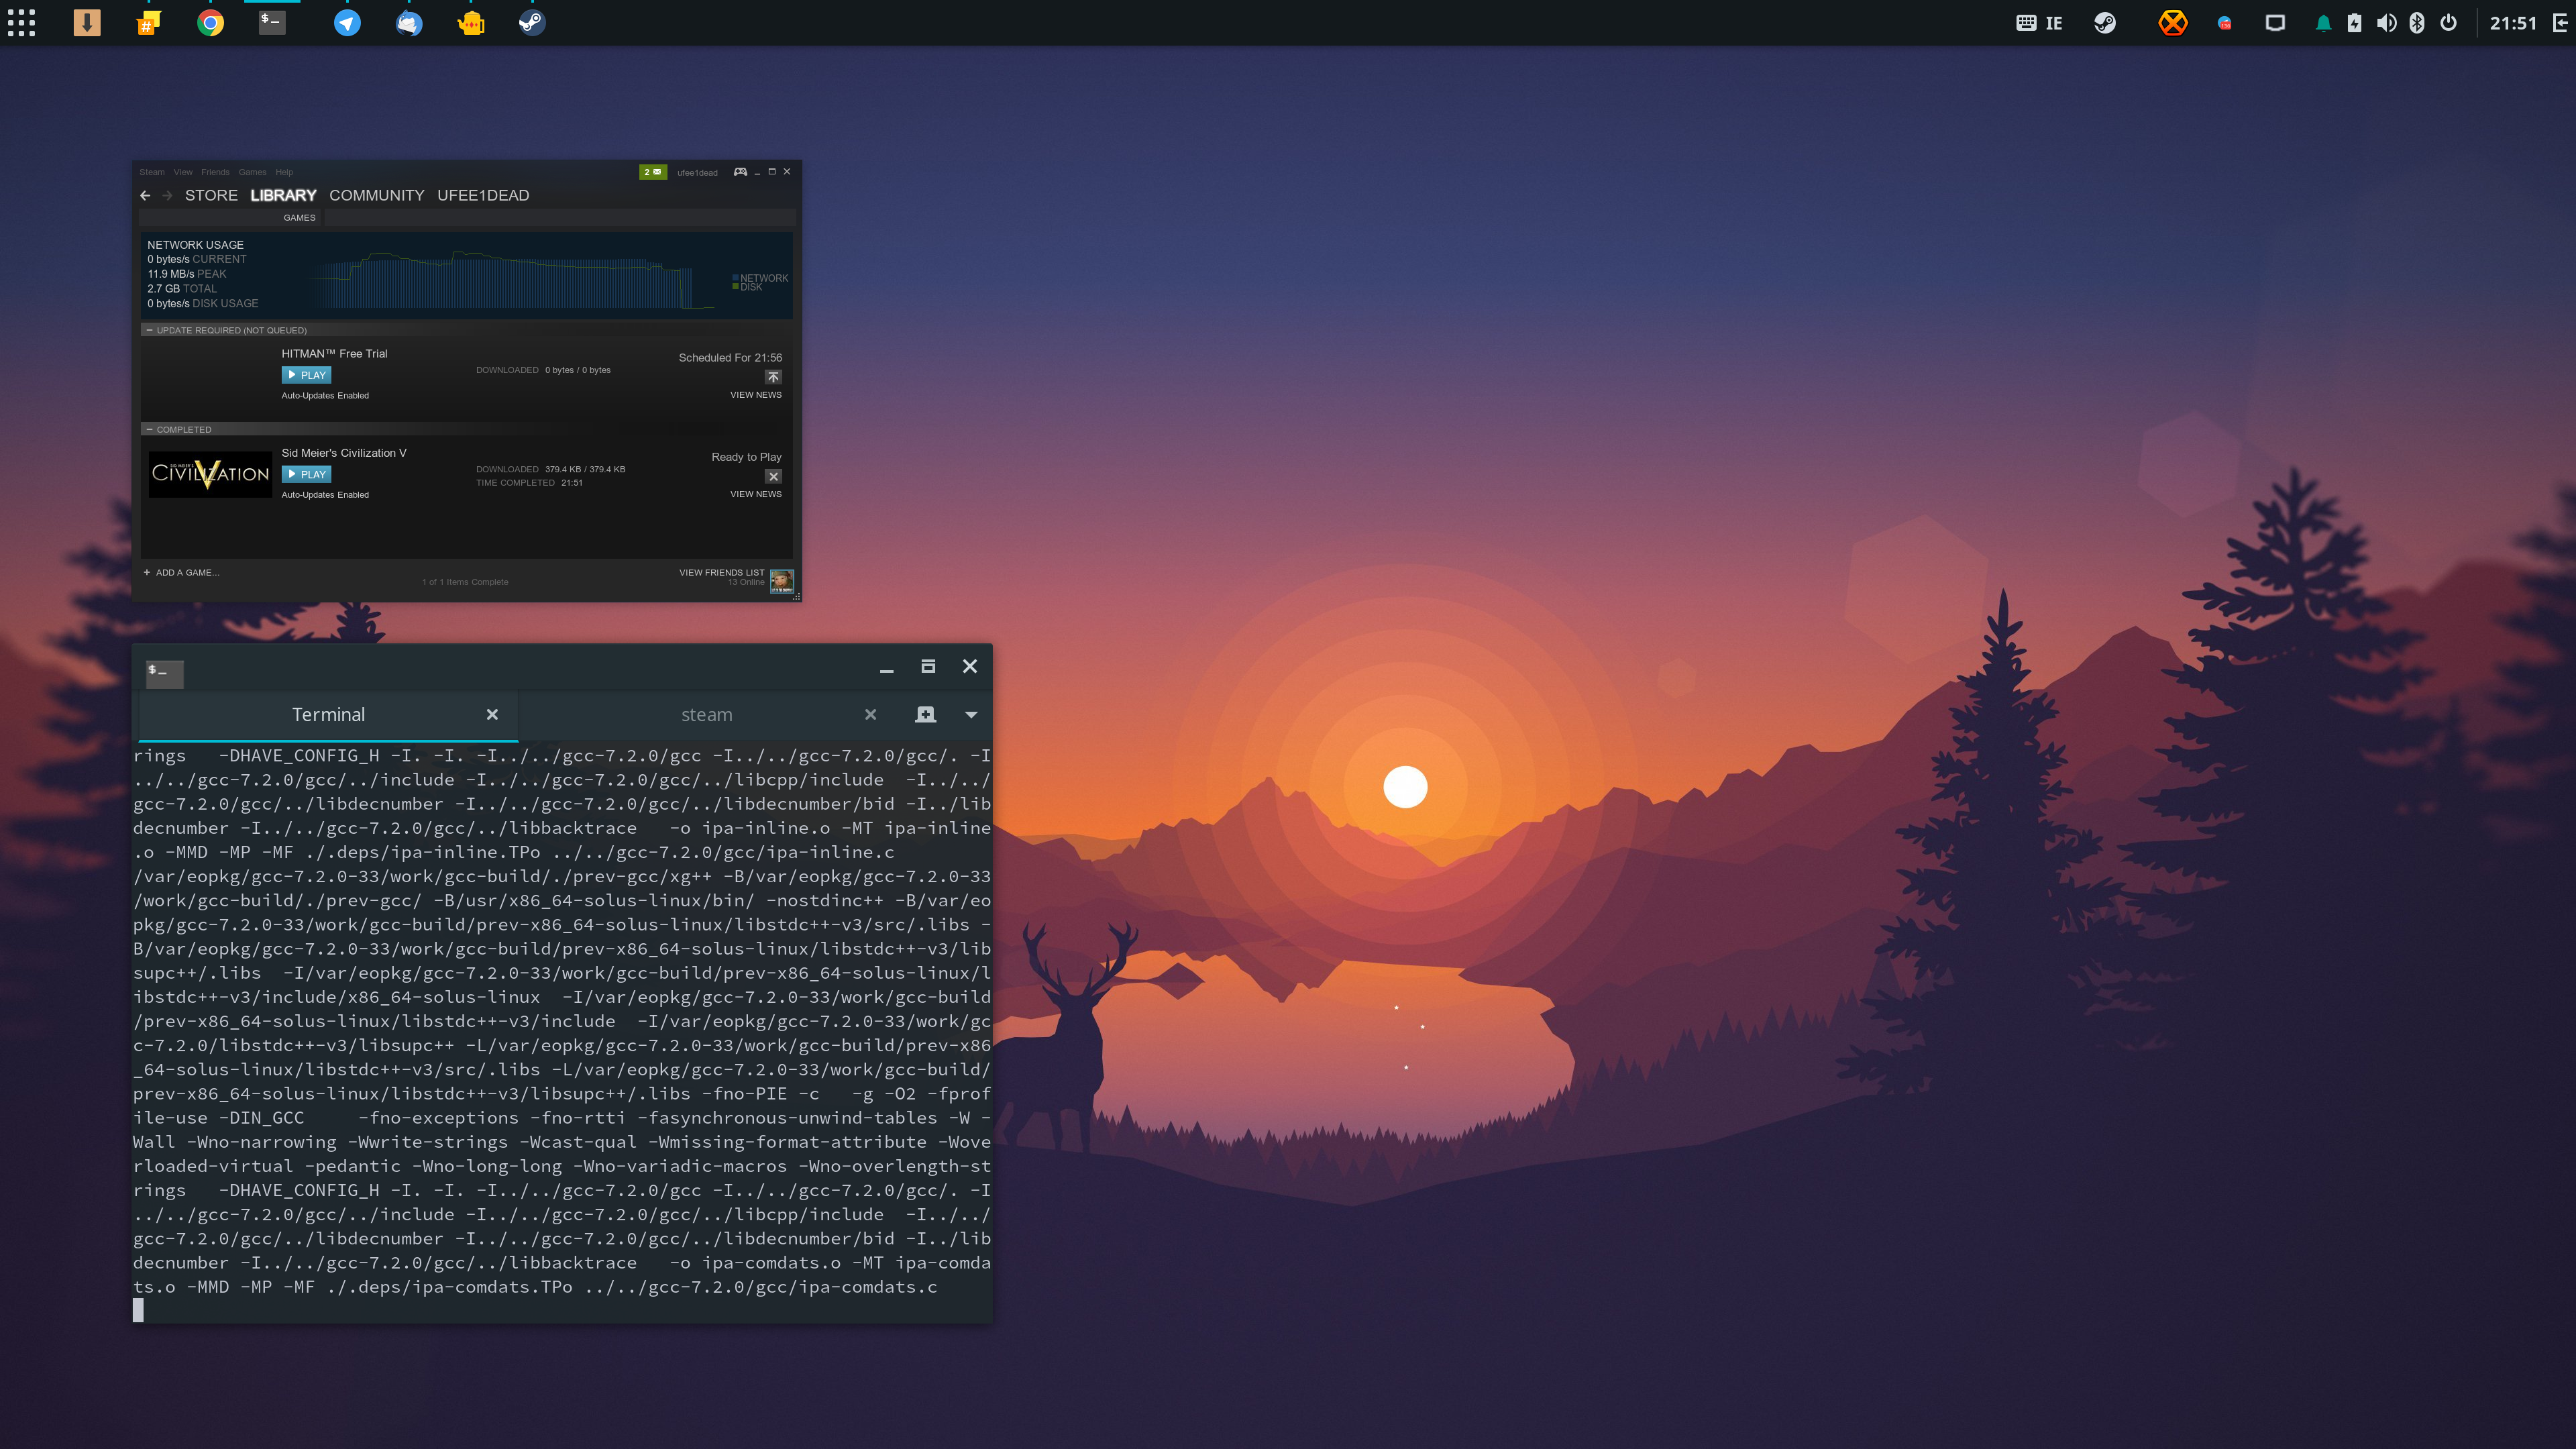Move HITMAN download to top of queue
Screen dimensions: 2576x1449
point(773,377)
